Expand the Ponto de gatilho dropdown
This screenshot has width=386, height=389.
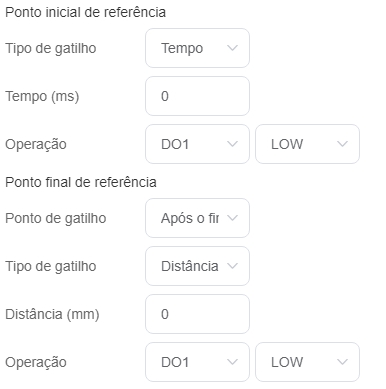coord(197,218)
